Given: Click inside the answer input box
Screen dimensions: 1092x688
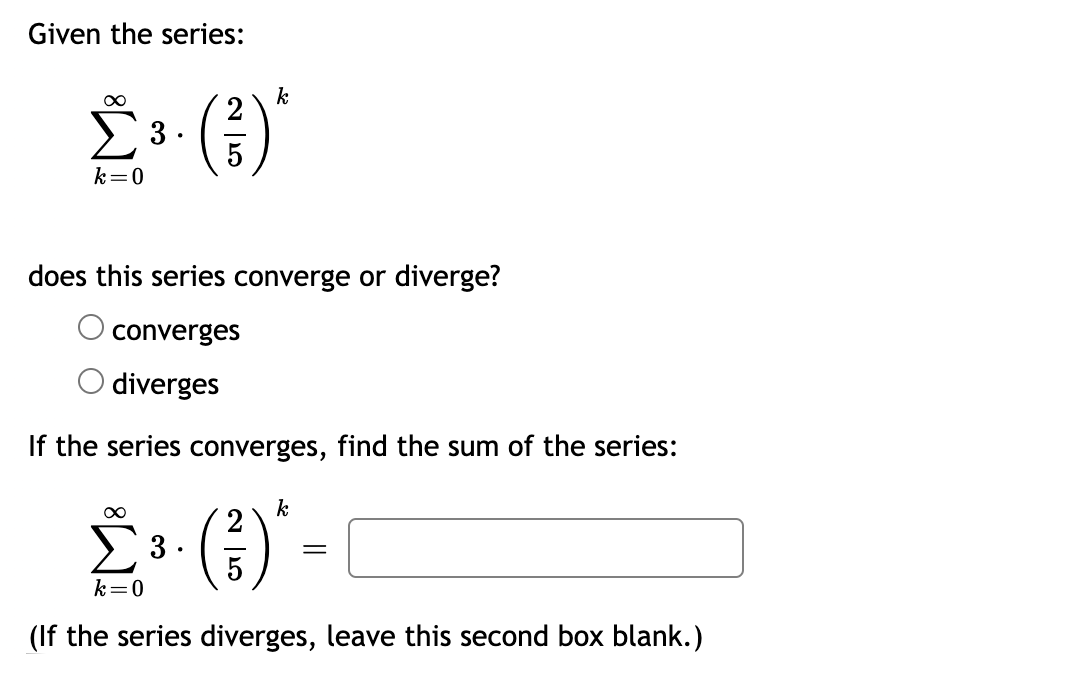Looking at the screenshot, I should coord(545,548).
